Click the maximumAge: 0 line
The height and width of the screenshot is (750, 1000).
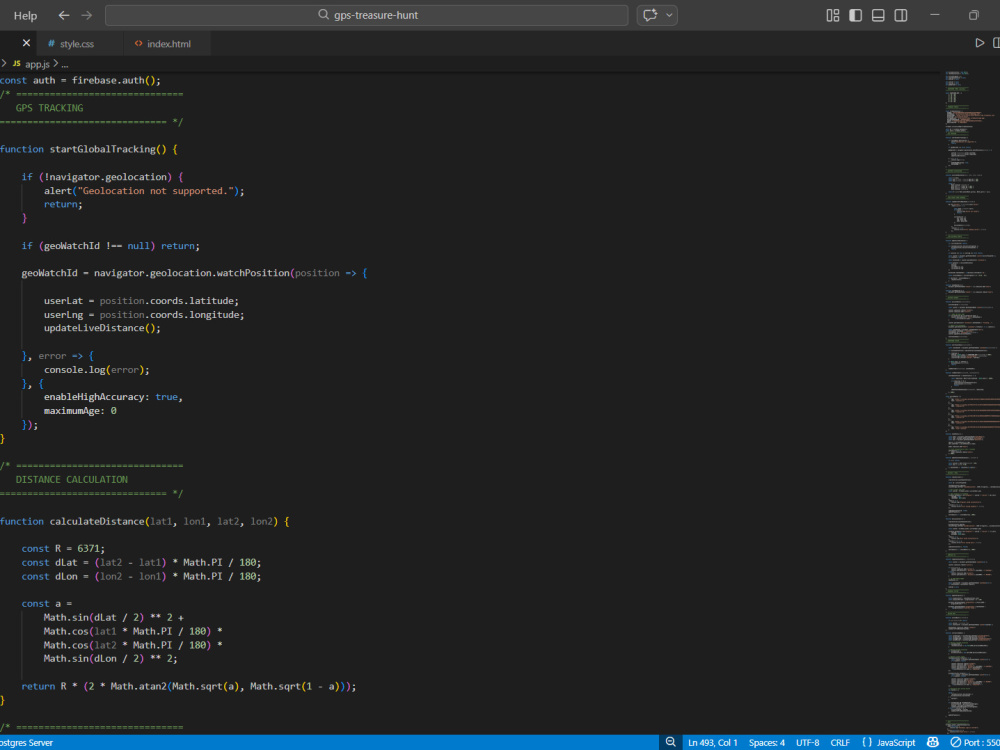(x=80, y=411)
